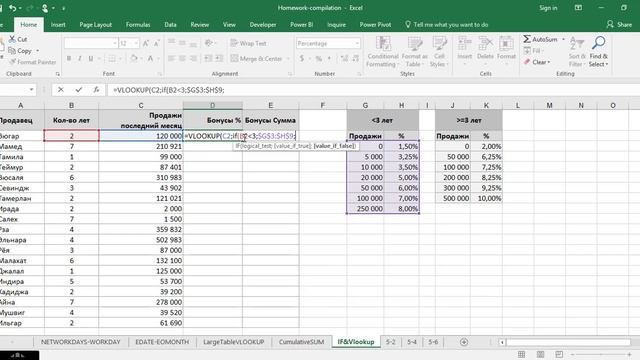Open Fill options
Screen dimensions: 640x360
point(533,51)
